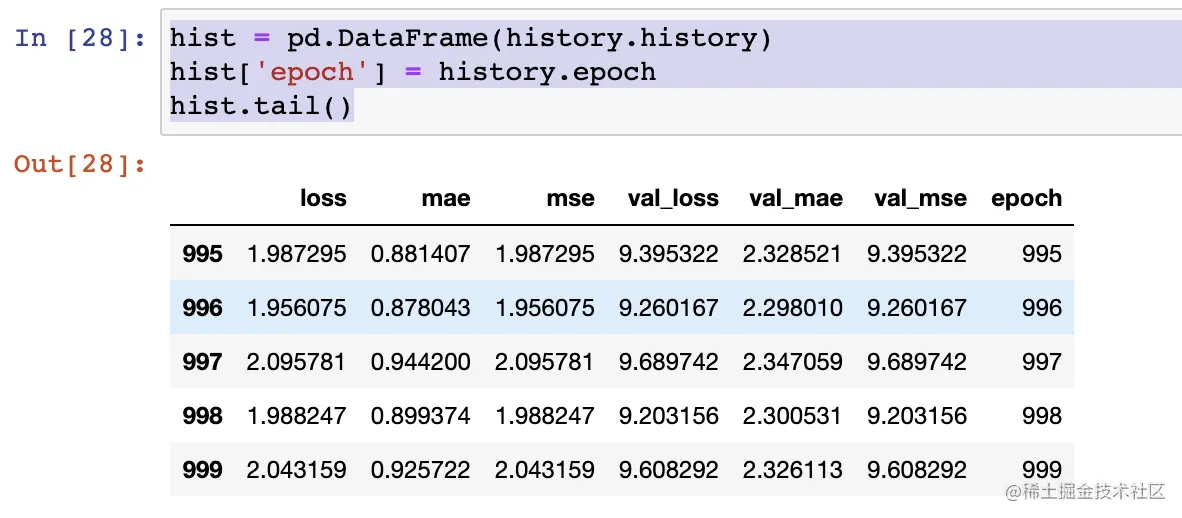
Task: Click the mae column header
Action: pos(446,198)
